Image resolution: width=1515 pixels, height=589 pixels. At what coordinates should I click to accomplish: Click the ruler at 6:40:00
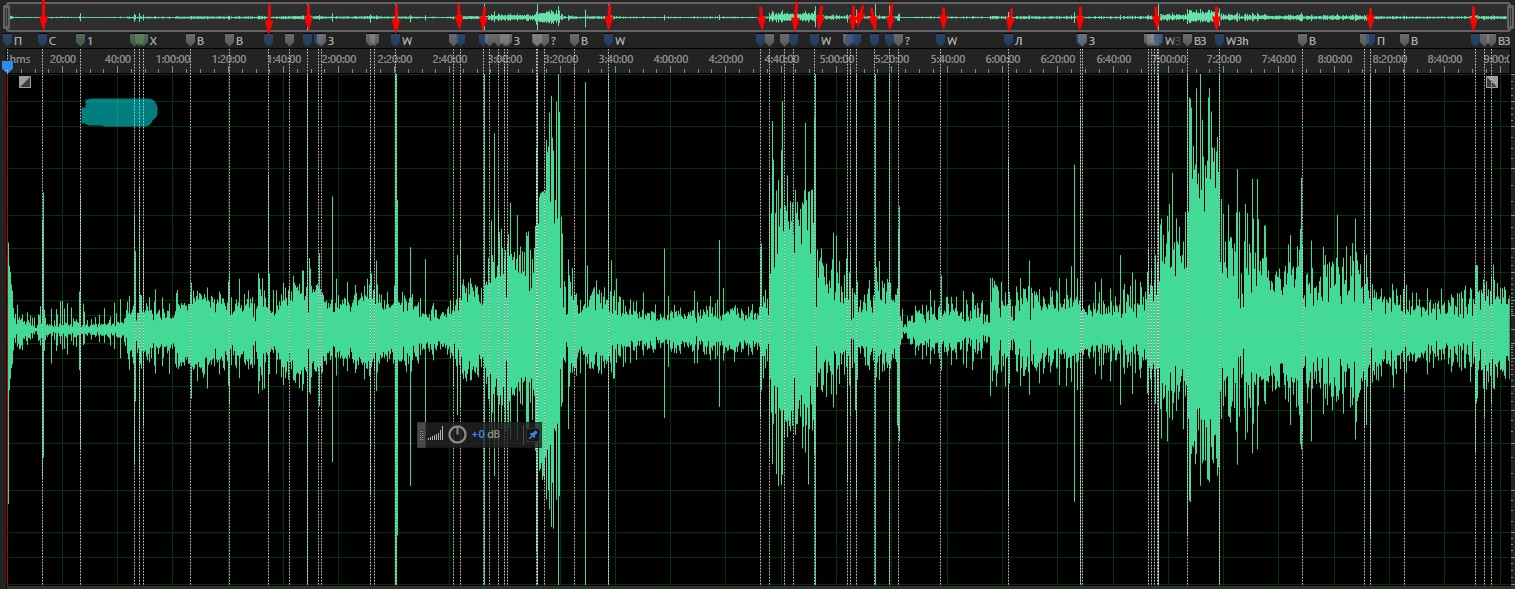pyautogui.click(x=1113, y=59)
